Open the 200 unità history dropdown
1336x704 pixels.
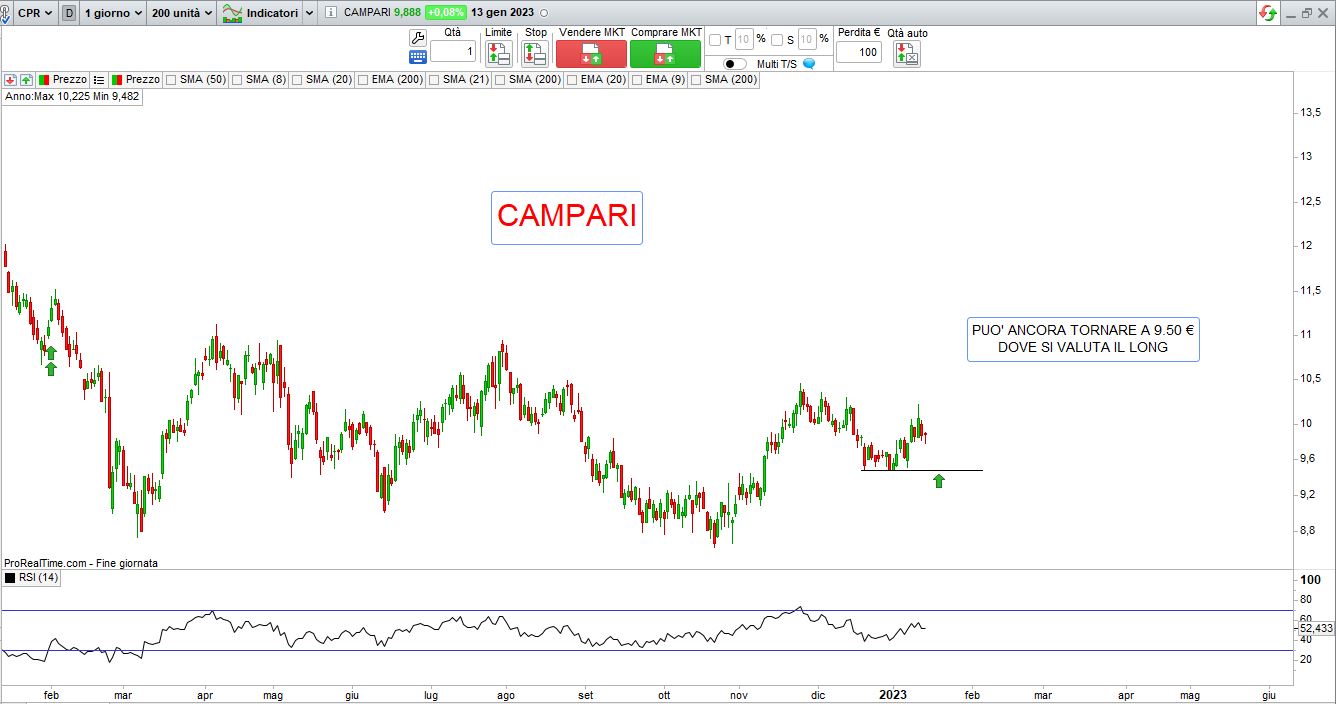pos(181,14)
